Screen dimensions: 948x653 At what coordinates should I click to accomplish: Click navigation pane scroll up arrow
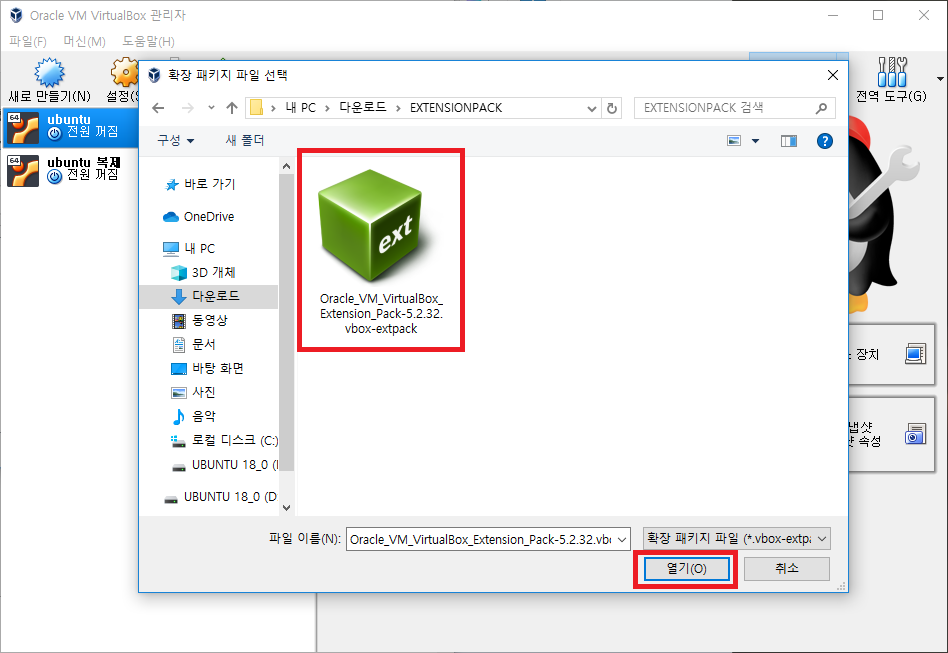click(287, 166)
